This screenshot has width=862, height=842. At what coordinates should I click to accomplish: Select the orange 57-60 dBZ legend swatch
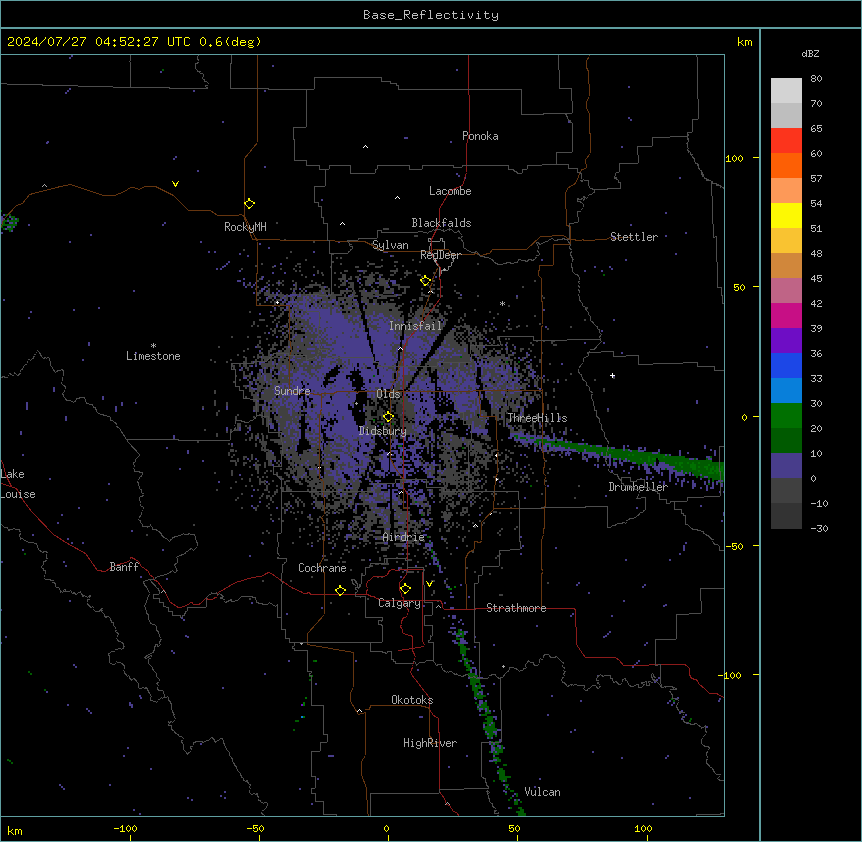786,165
